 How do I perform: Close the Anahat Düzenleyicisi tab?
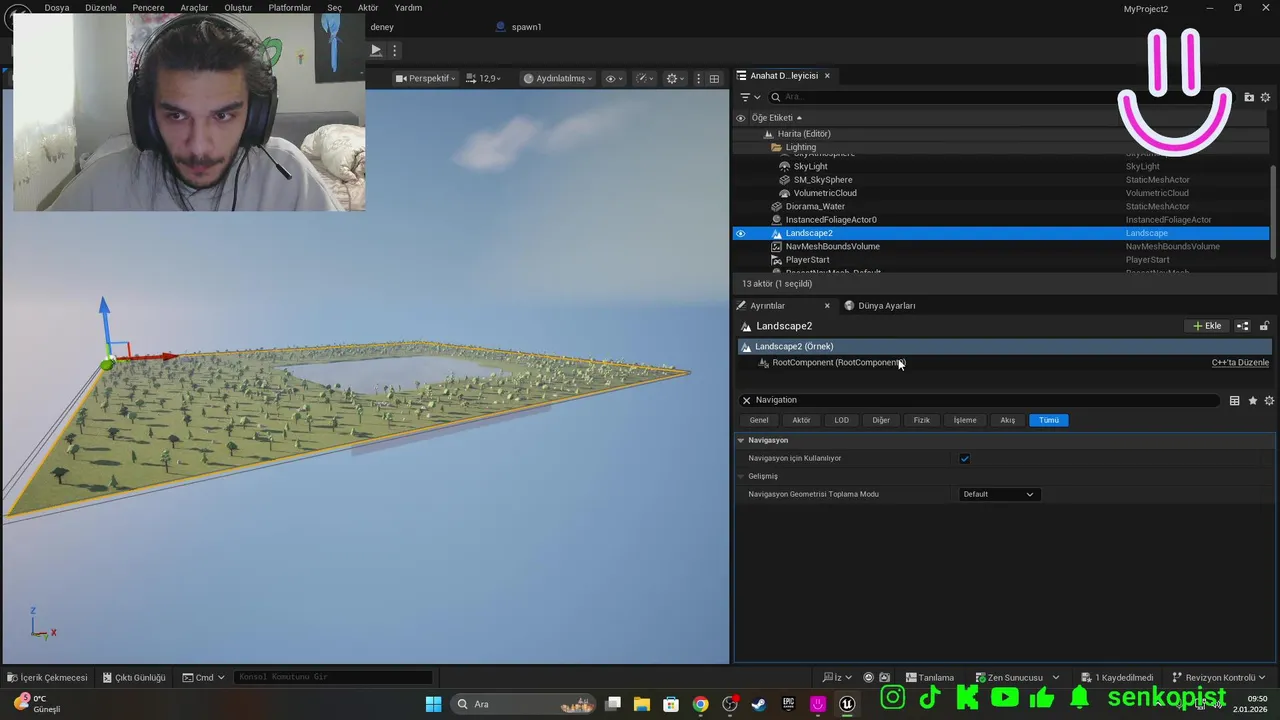[x=827, y=76]
